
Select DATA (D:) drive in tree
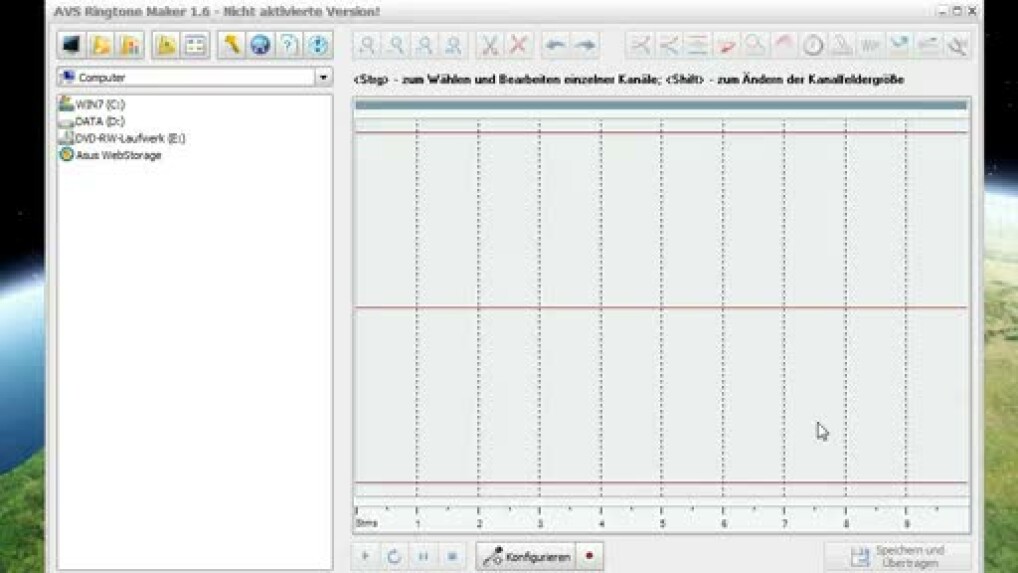pos(99,121)
